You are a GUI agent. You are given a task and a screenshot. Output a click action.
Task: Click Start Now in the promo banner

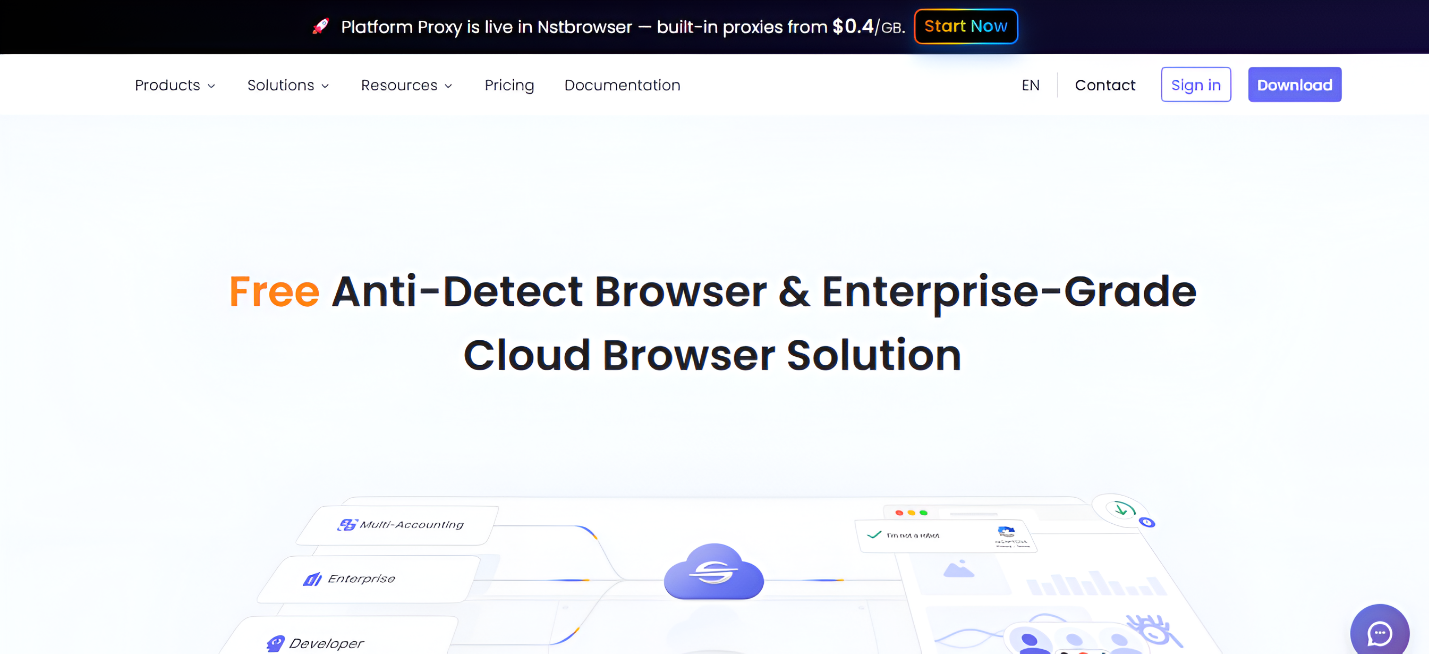(x=966, y=27)
